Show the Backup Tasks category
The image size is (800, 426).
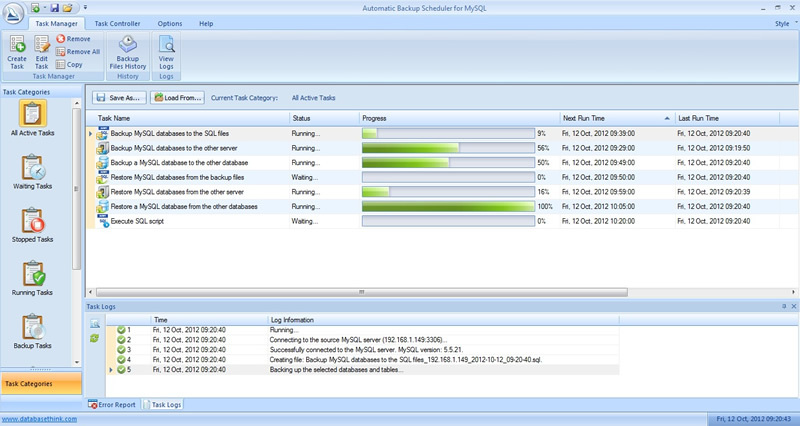(33, 332)
